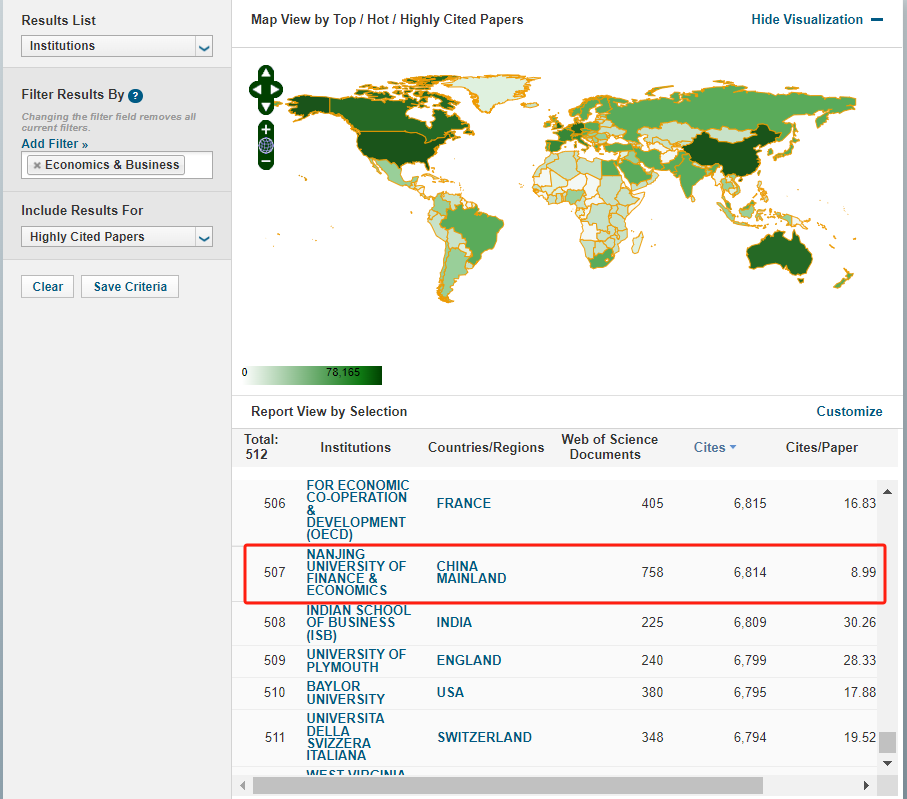Click the horizontal scrollbar under the table
The image size is (907, 799).
click(x=507, y=785)
